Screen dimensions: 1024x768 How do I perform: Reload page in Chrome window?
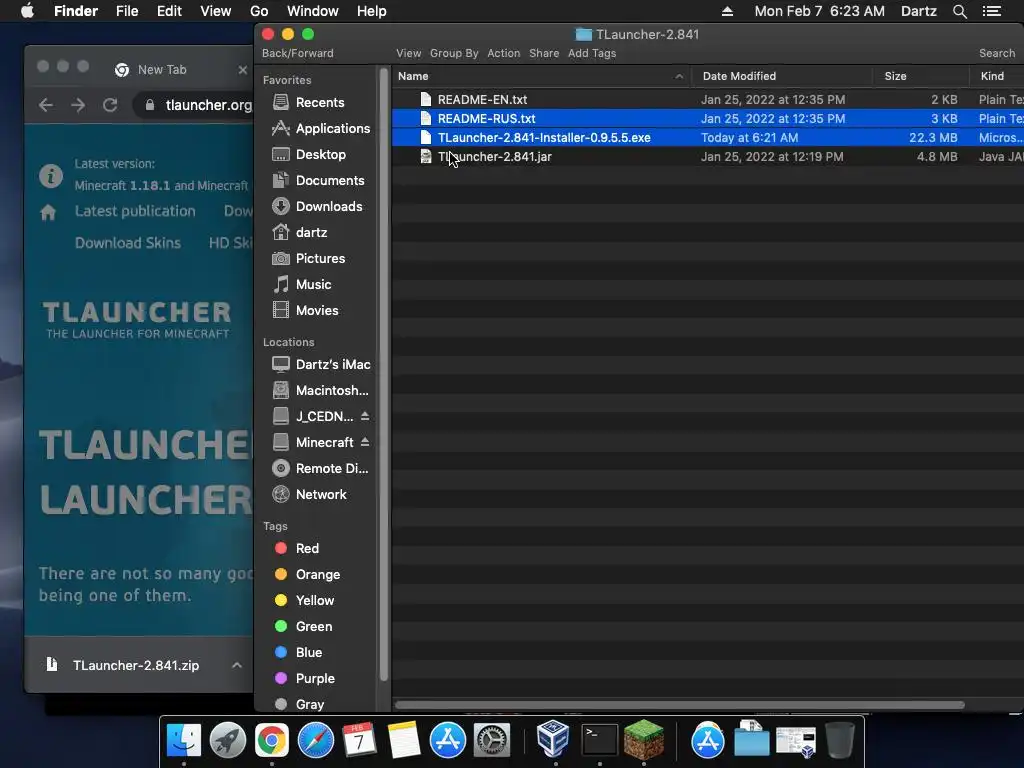click(x=110, y=105)
